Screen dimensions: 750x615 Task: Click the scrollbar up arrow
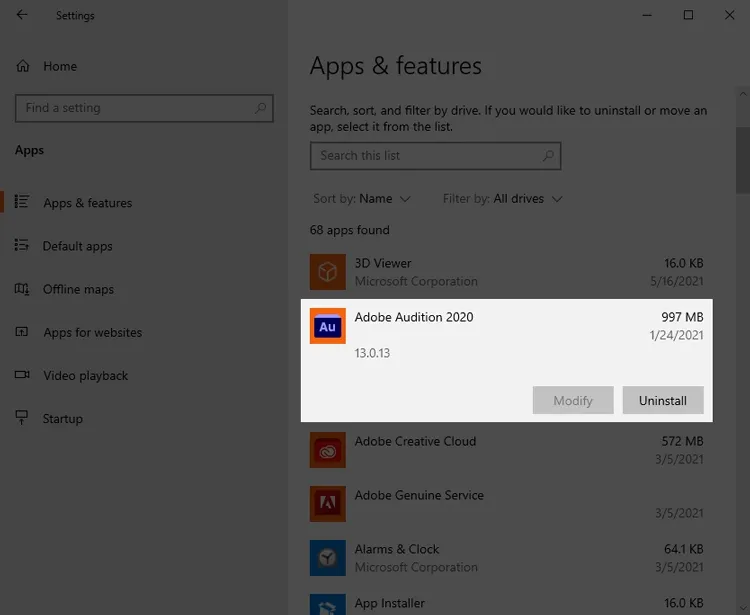[x=743, y=94]
